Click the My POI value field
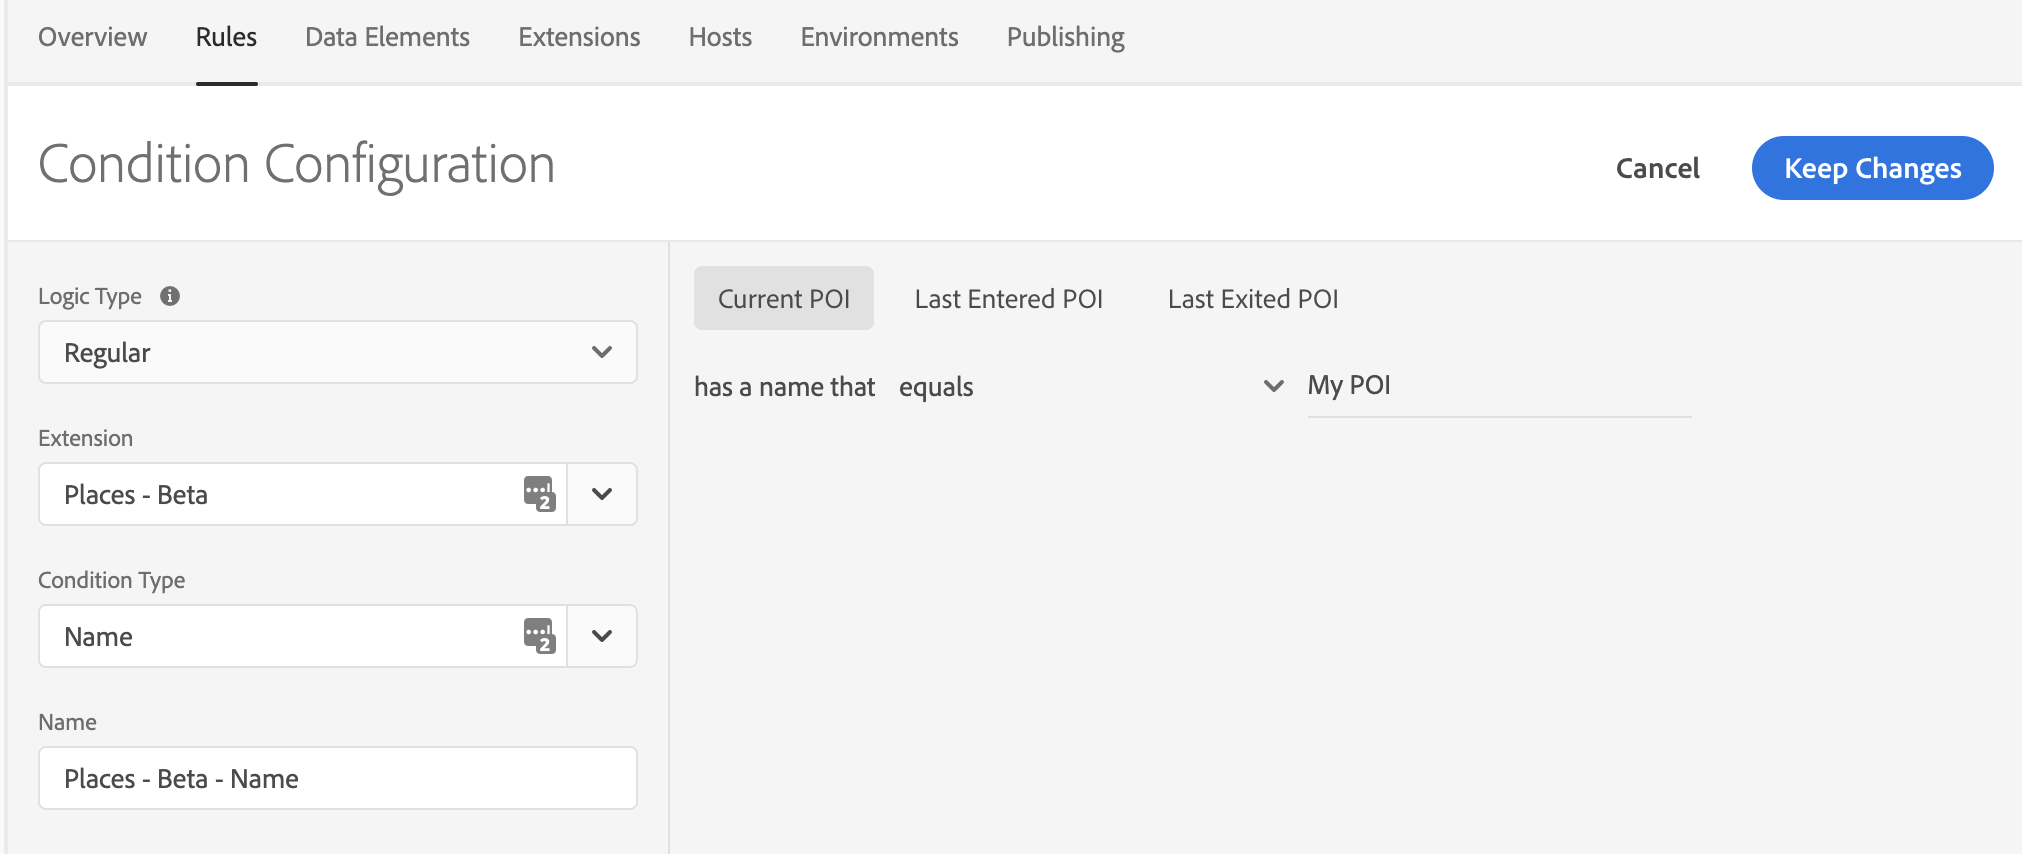 [x=1499, y=387]
